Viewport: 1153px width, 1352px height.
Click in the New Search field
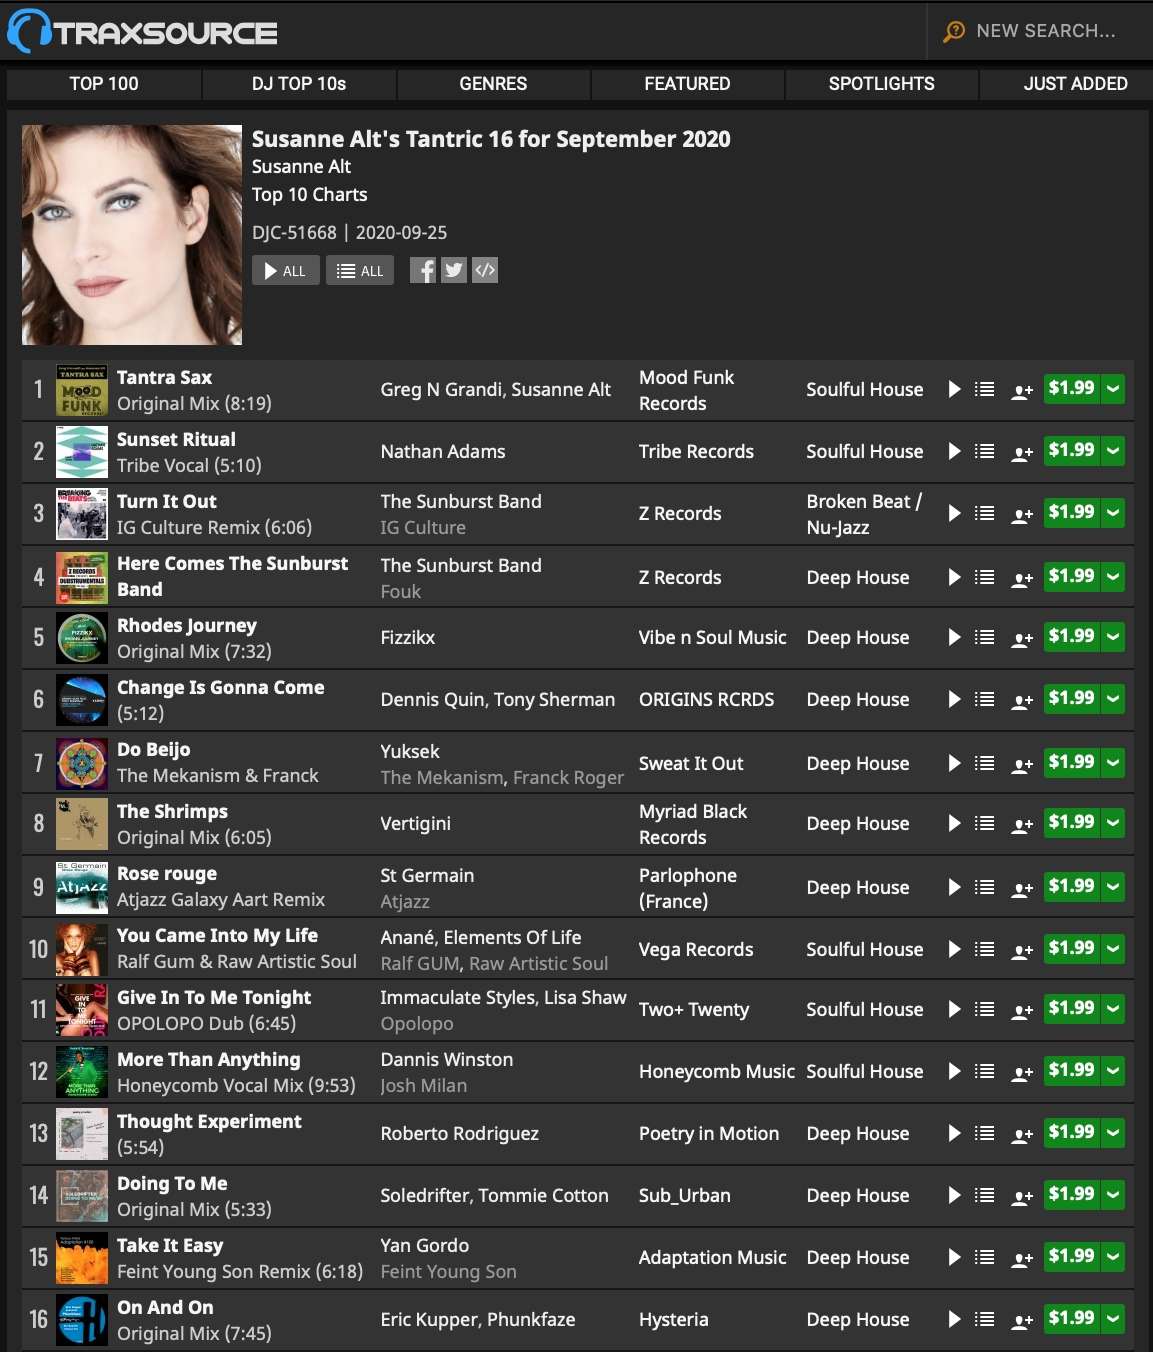[1045, 31]
